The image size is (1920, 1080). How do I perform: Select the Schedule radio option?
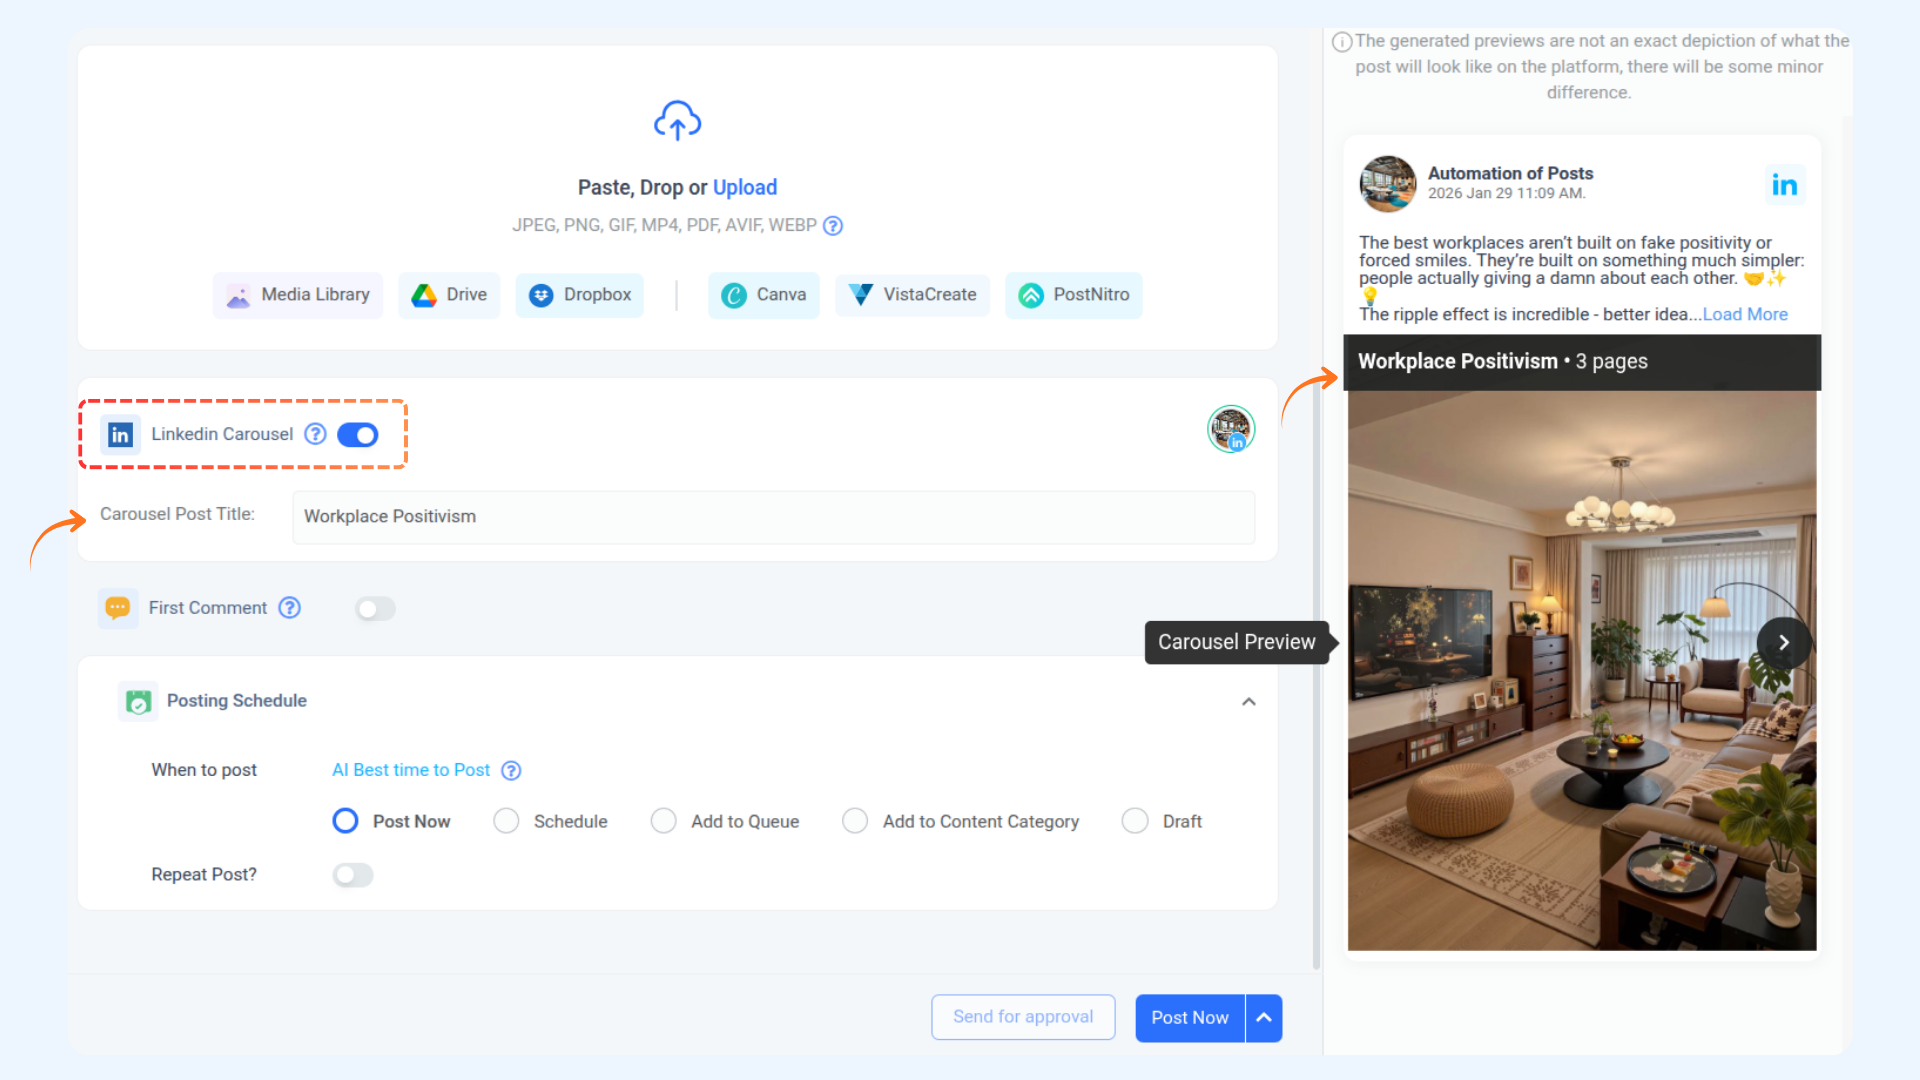[507, 821]
